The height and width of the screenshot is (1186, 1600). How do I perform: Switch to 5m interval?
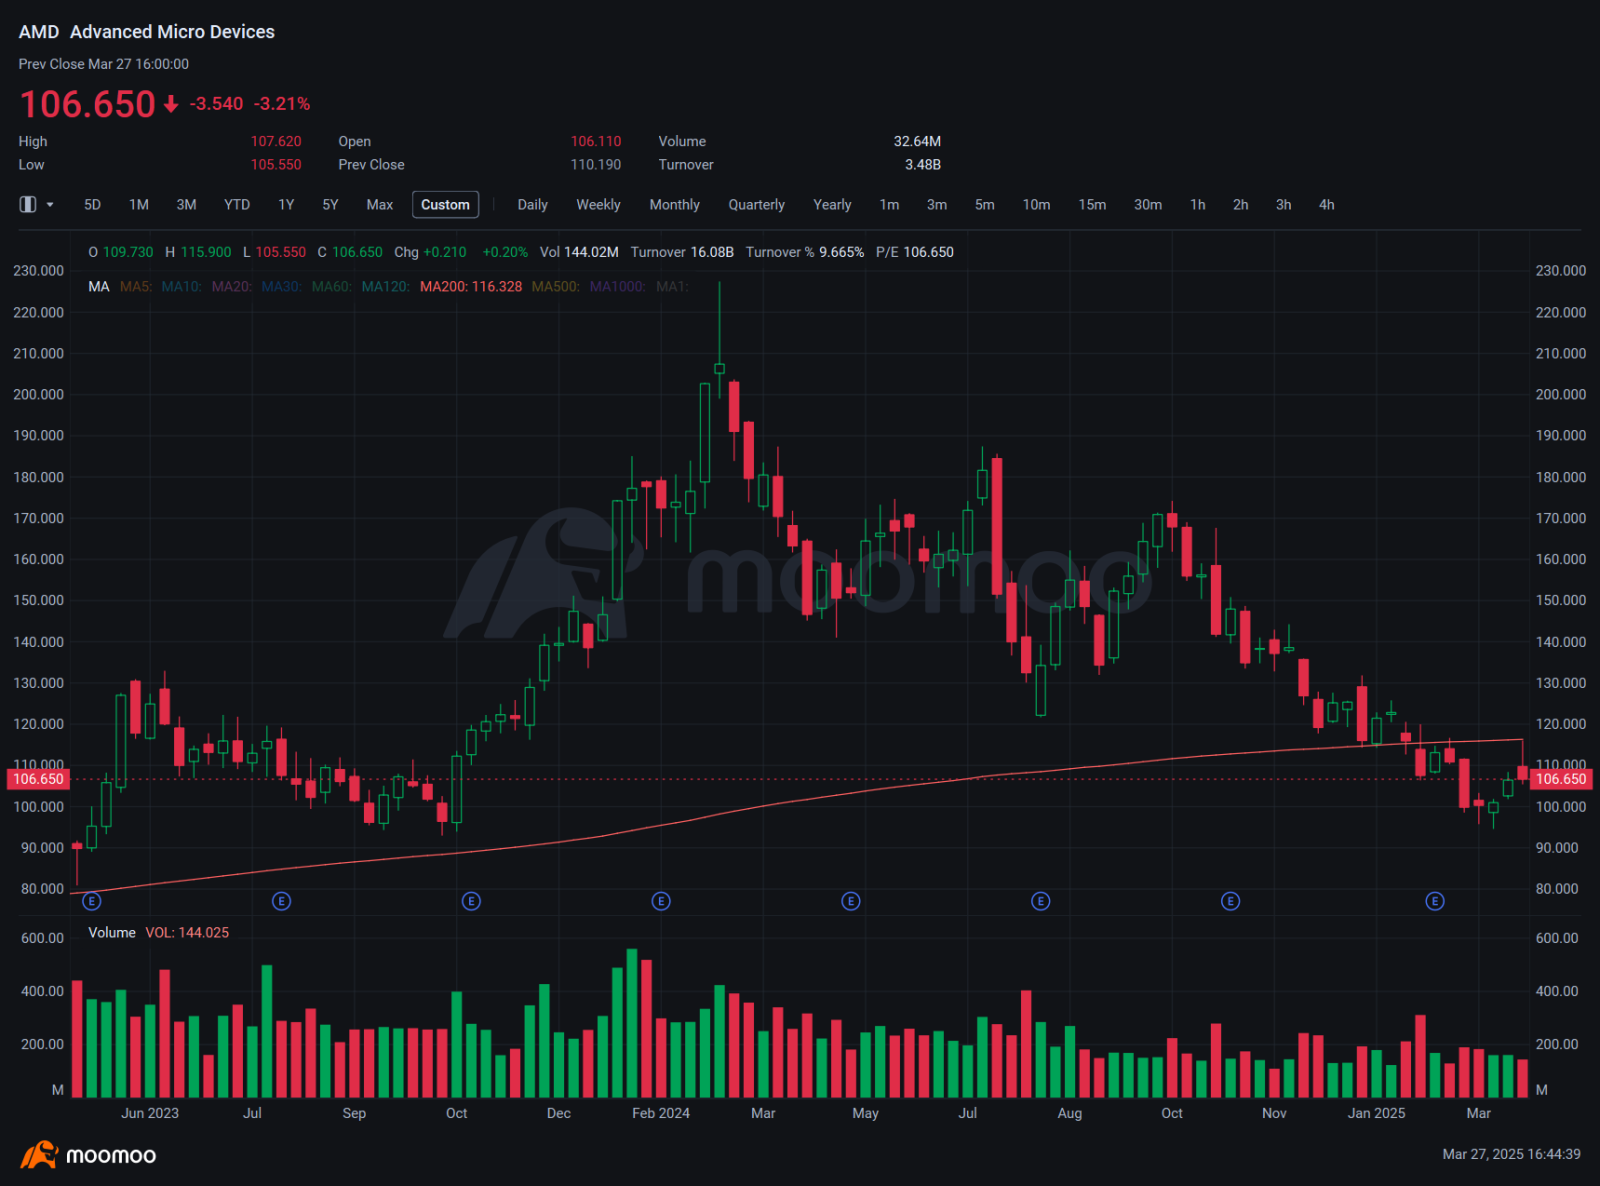coord(985,205)
